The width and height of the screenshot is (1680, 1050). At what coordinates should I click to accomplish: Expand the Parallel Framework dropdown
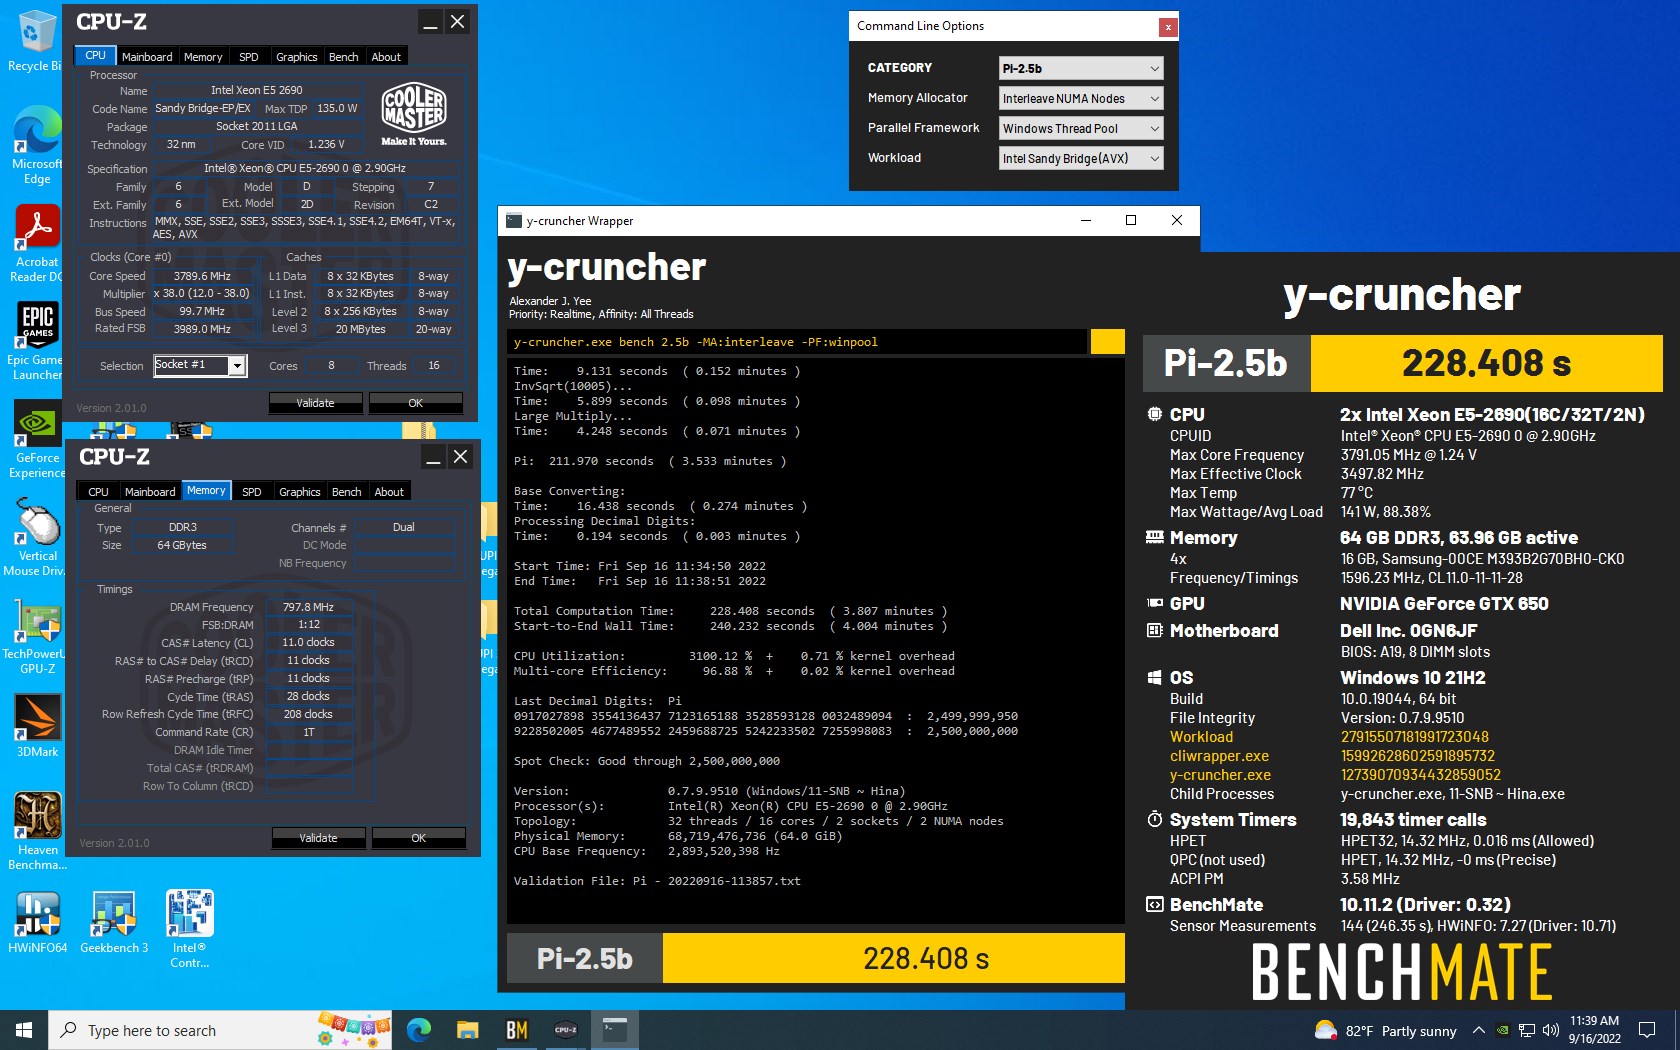tap(1081, 129)
